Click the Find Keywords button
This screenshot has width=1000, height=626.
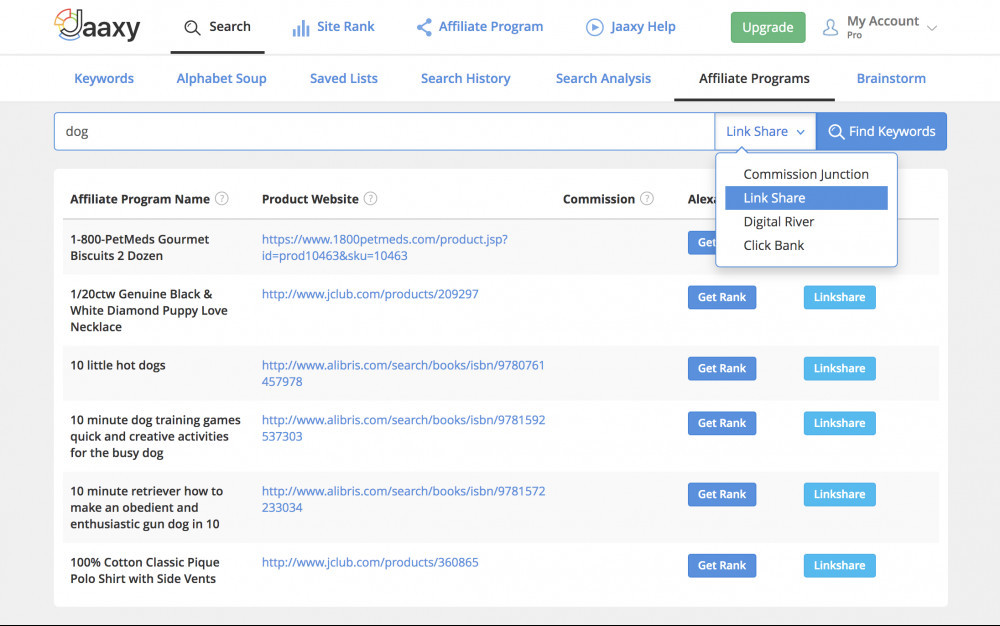(x=881, y=131)
